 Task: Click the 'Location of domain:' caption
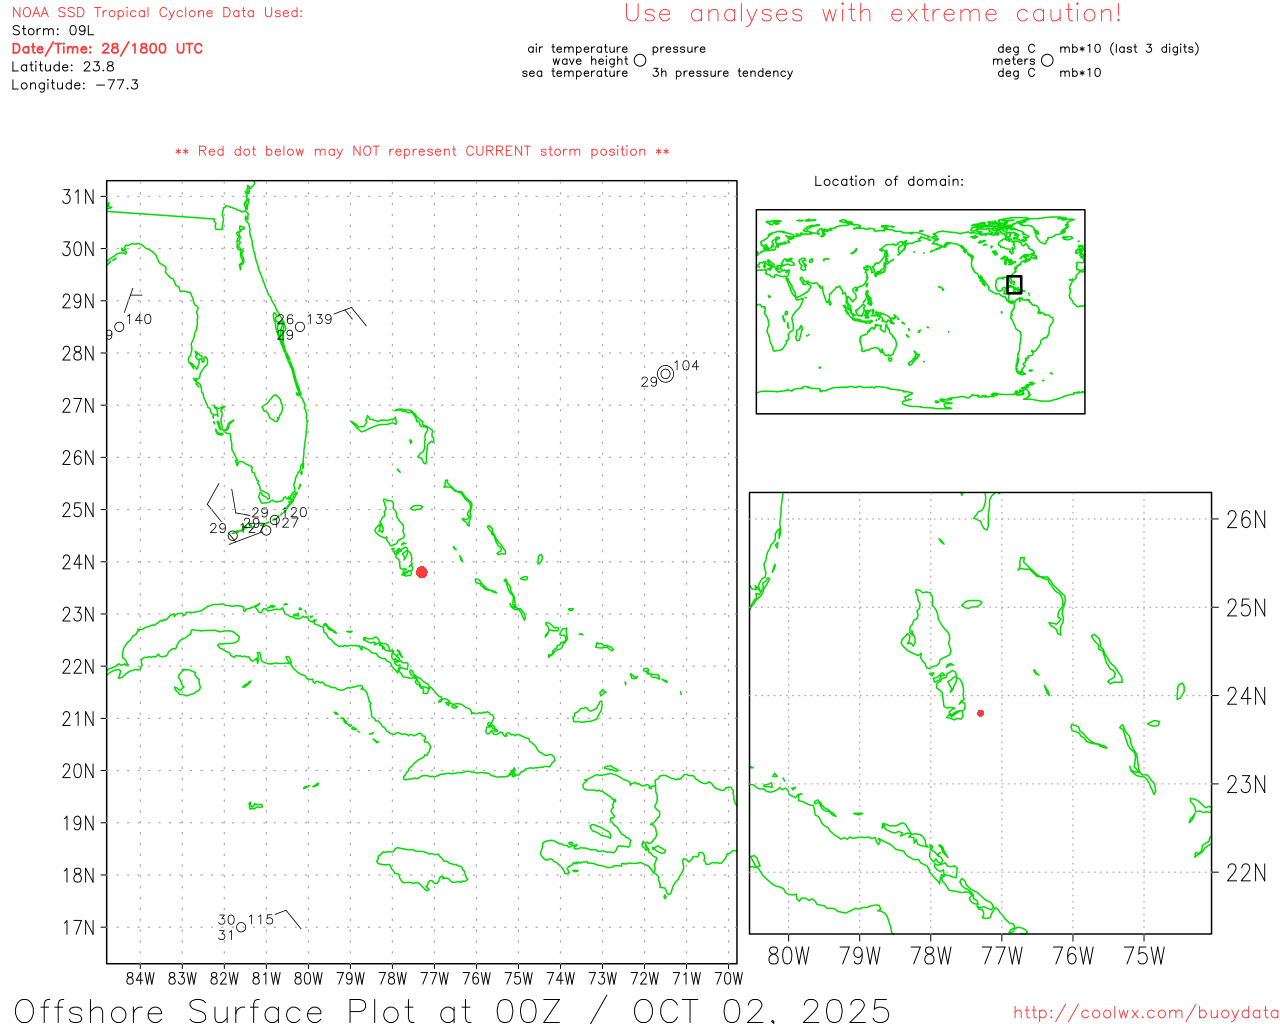[x=888, y=181]
